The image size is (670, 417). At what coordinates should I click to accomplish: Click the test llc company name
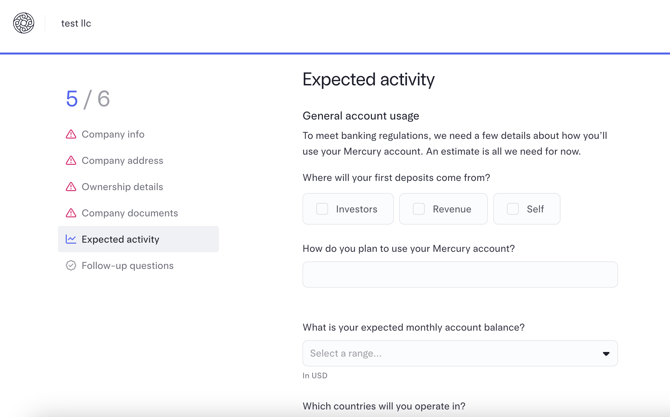pyautogui.click(x=76, y=23)
